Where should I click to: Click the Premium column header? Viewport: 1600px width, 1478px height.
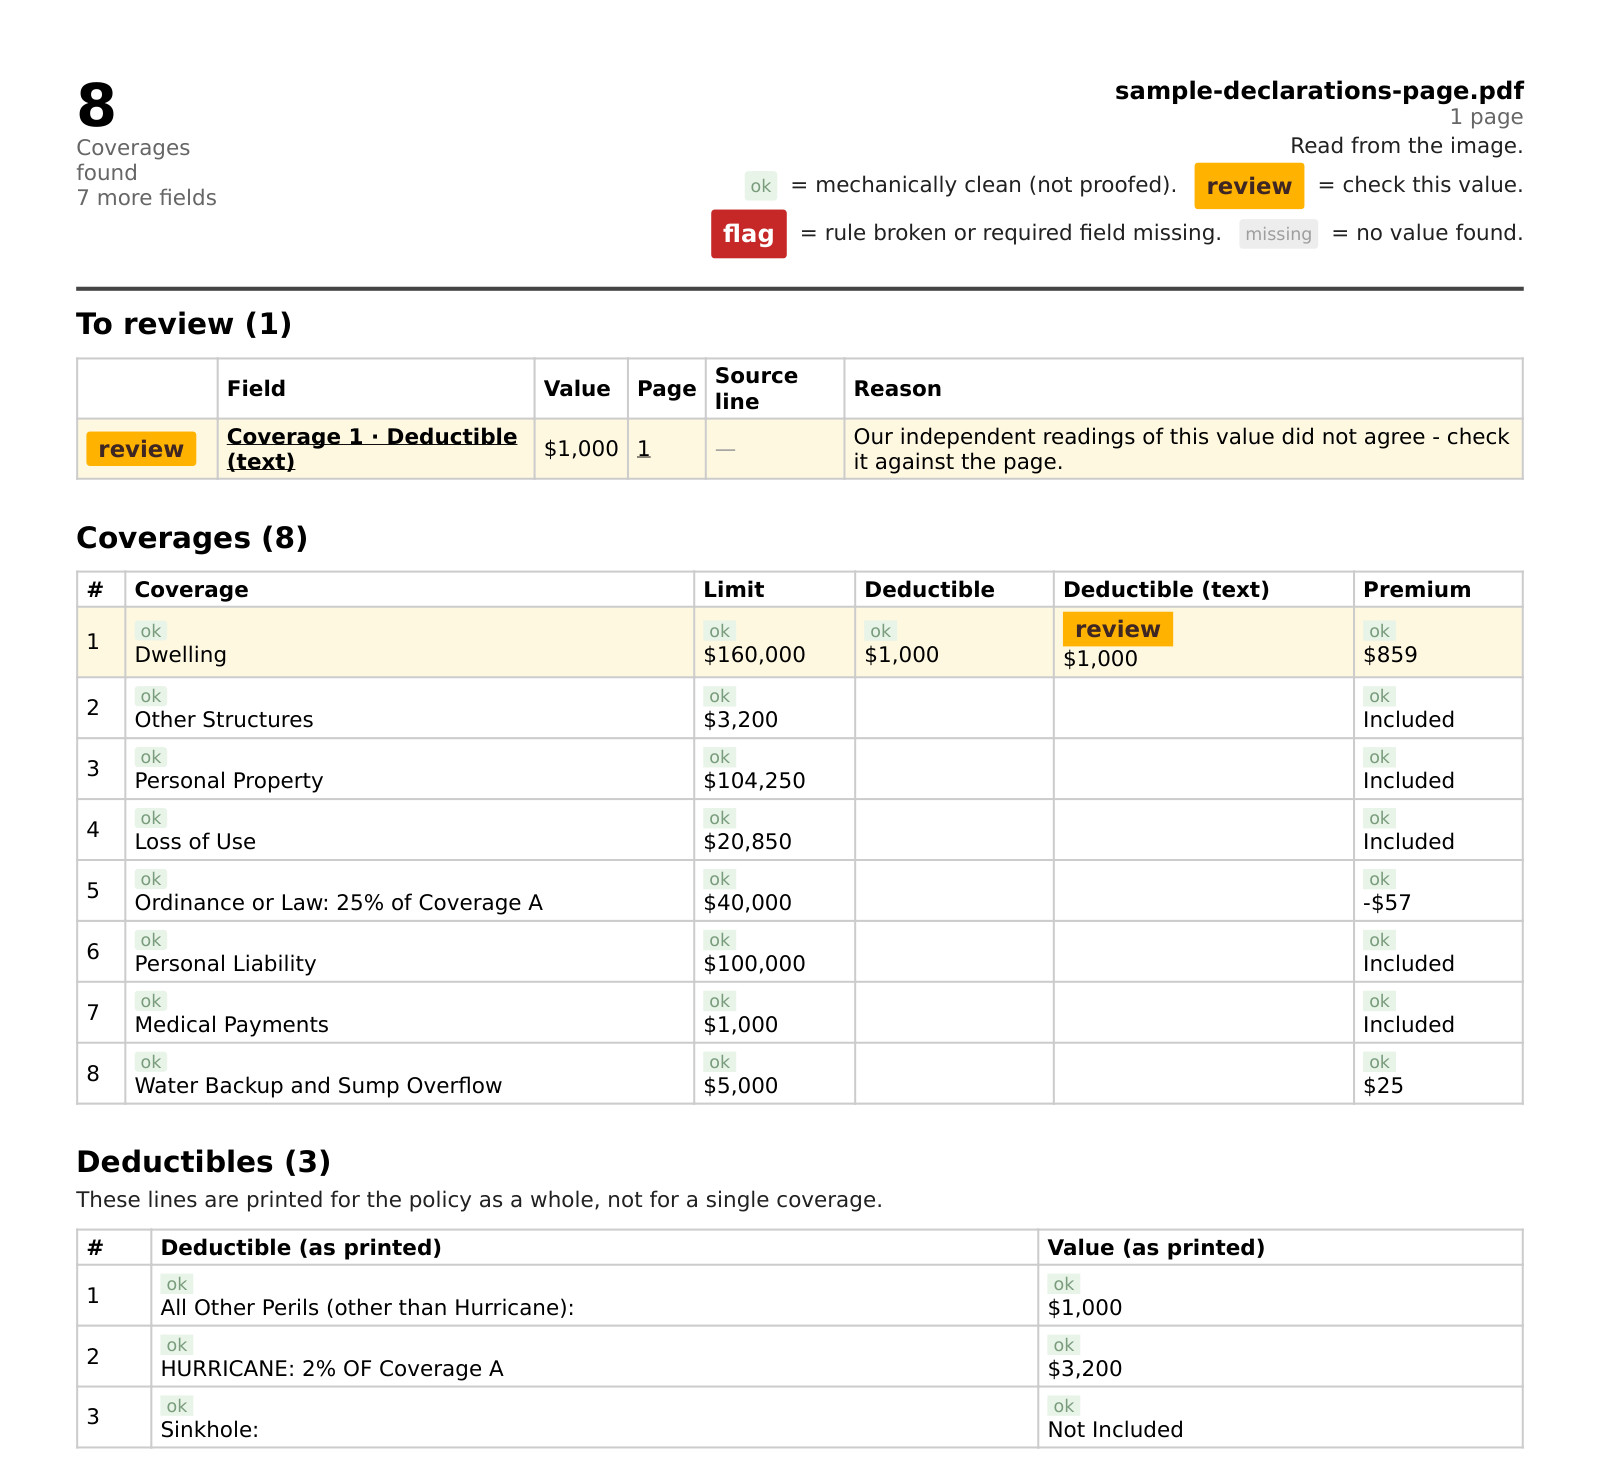(x=1417, y=590)
